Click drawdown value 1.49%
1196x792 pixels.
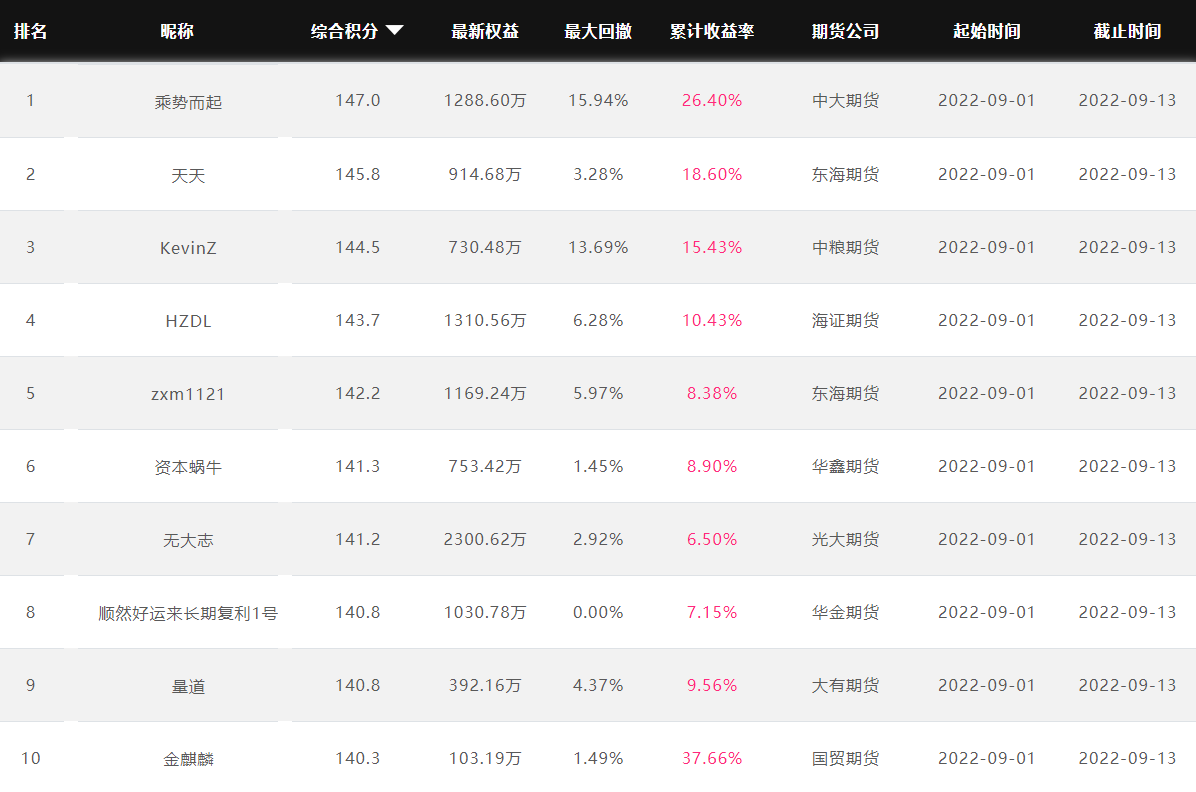598,758
